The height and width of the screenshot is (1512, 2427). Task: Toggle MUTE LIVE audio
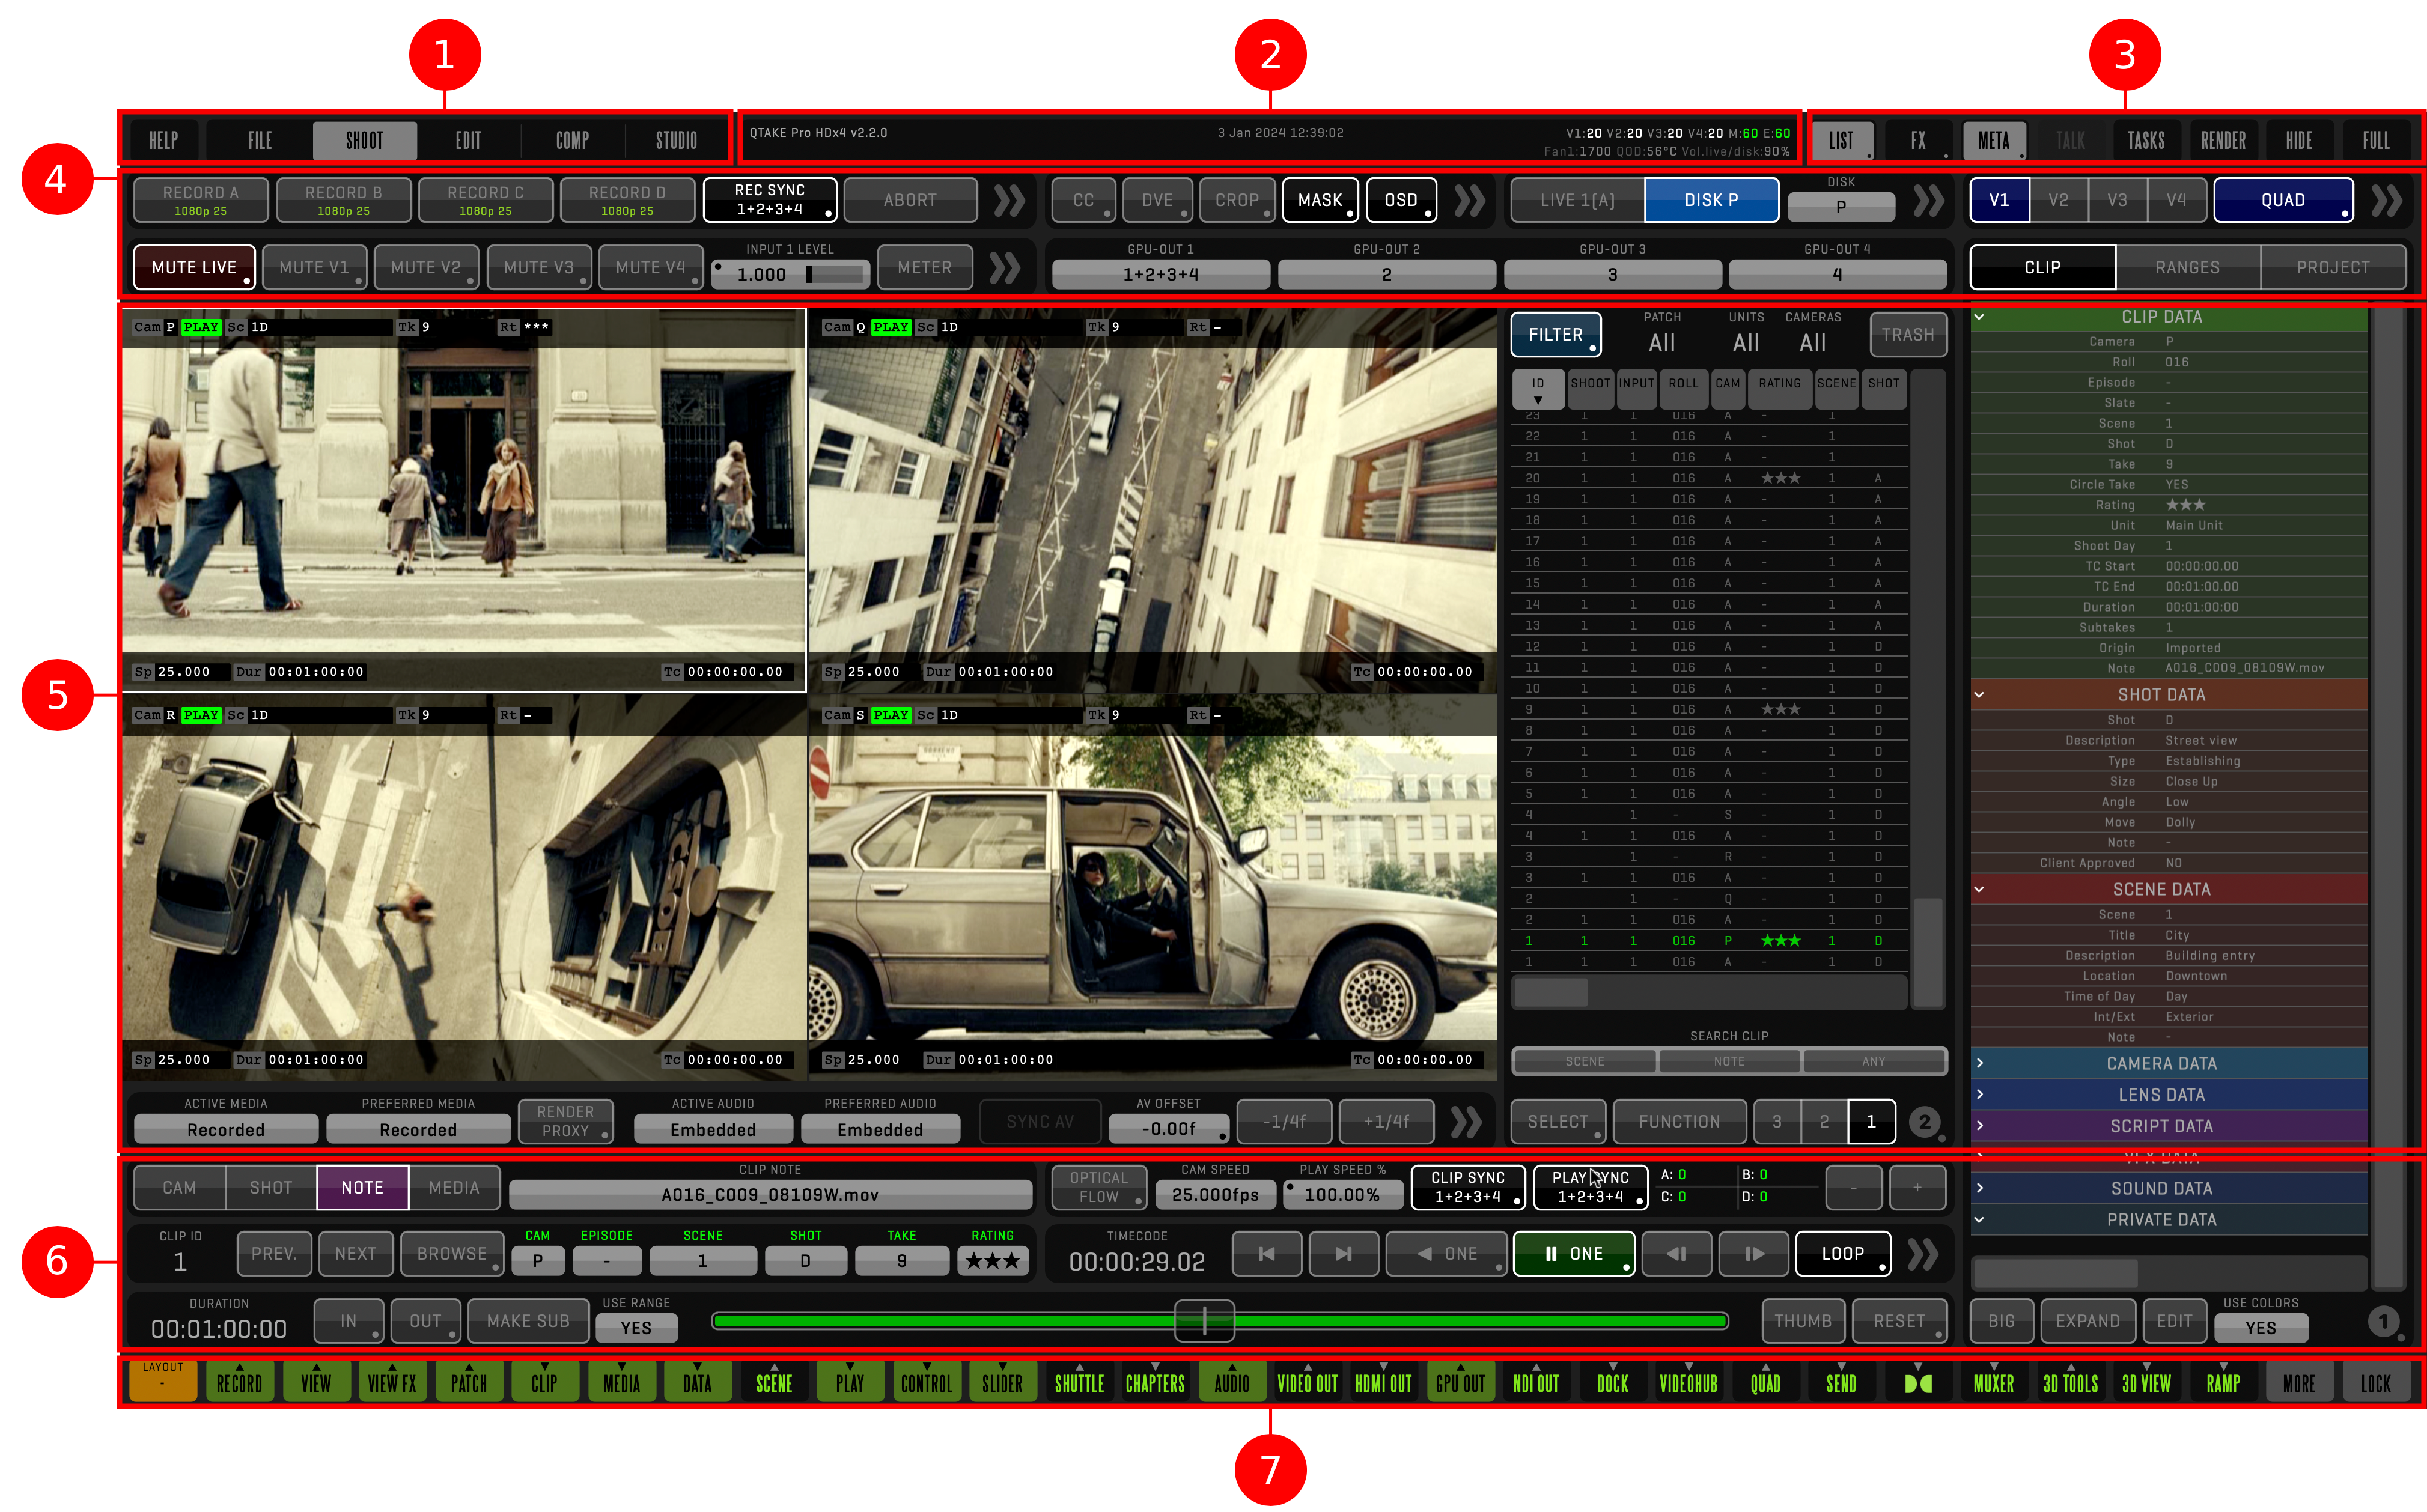pos(194,267)
